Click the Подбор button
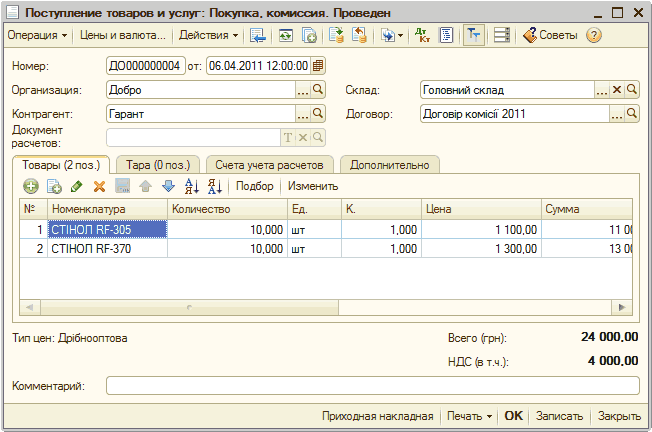This screenshot has height=432, width=652. click(254, 186)
